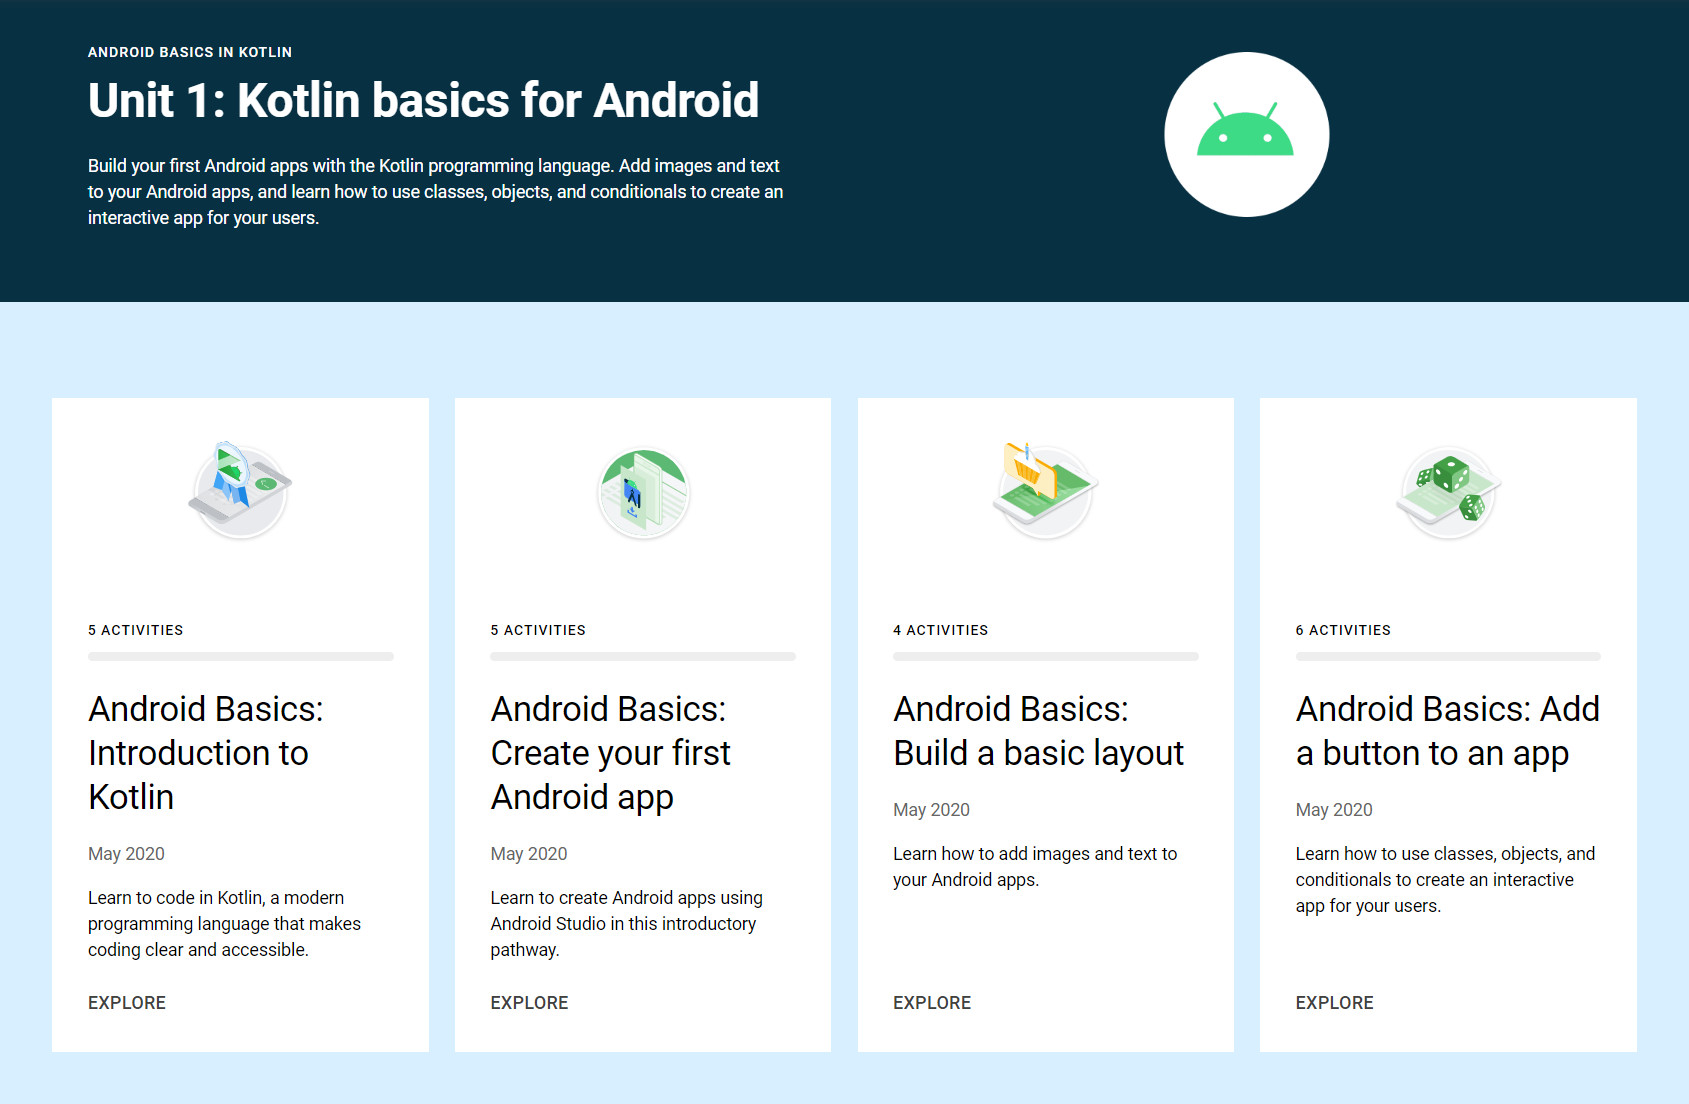Screen dimensions: 1689x1104
Task: Click the Android robot logo in header
Action: click(x=1246, y=134)
